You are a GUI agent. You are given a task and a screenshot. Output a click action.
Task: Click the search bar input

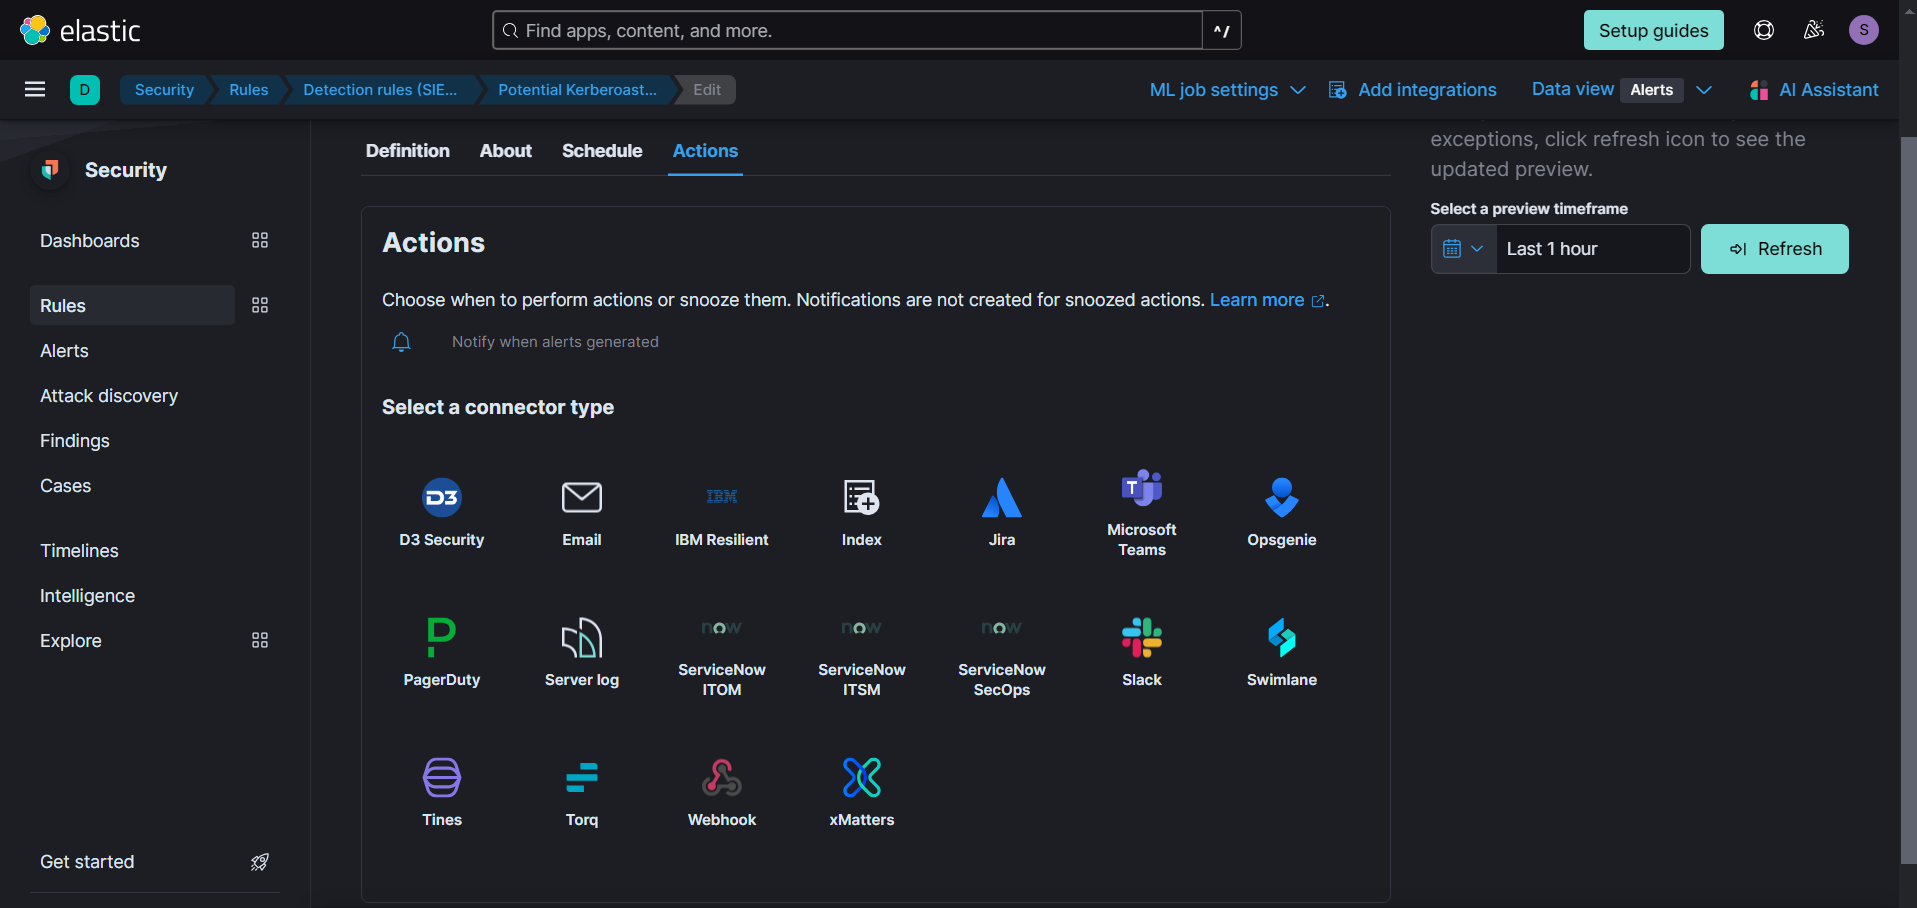tap(848, 30)
